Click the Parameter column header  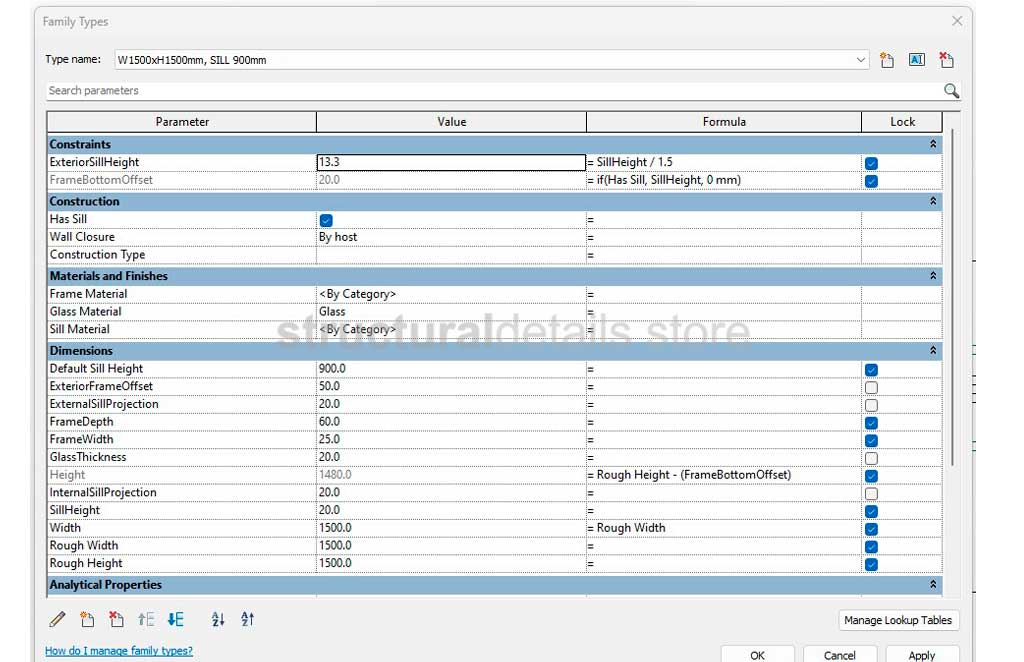click(x=182, y=122)
